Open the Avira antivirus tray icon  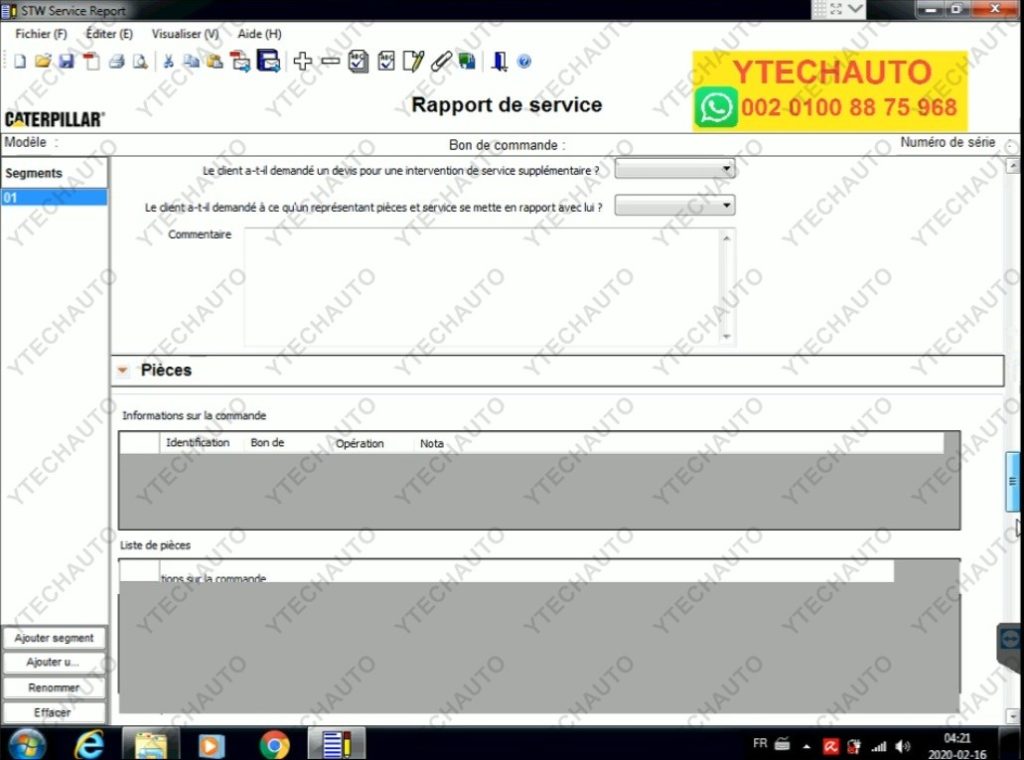coord(830,746)
